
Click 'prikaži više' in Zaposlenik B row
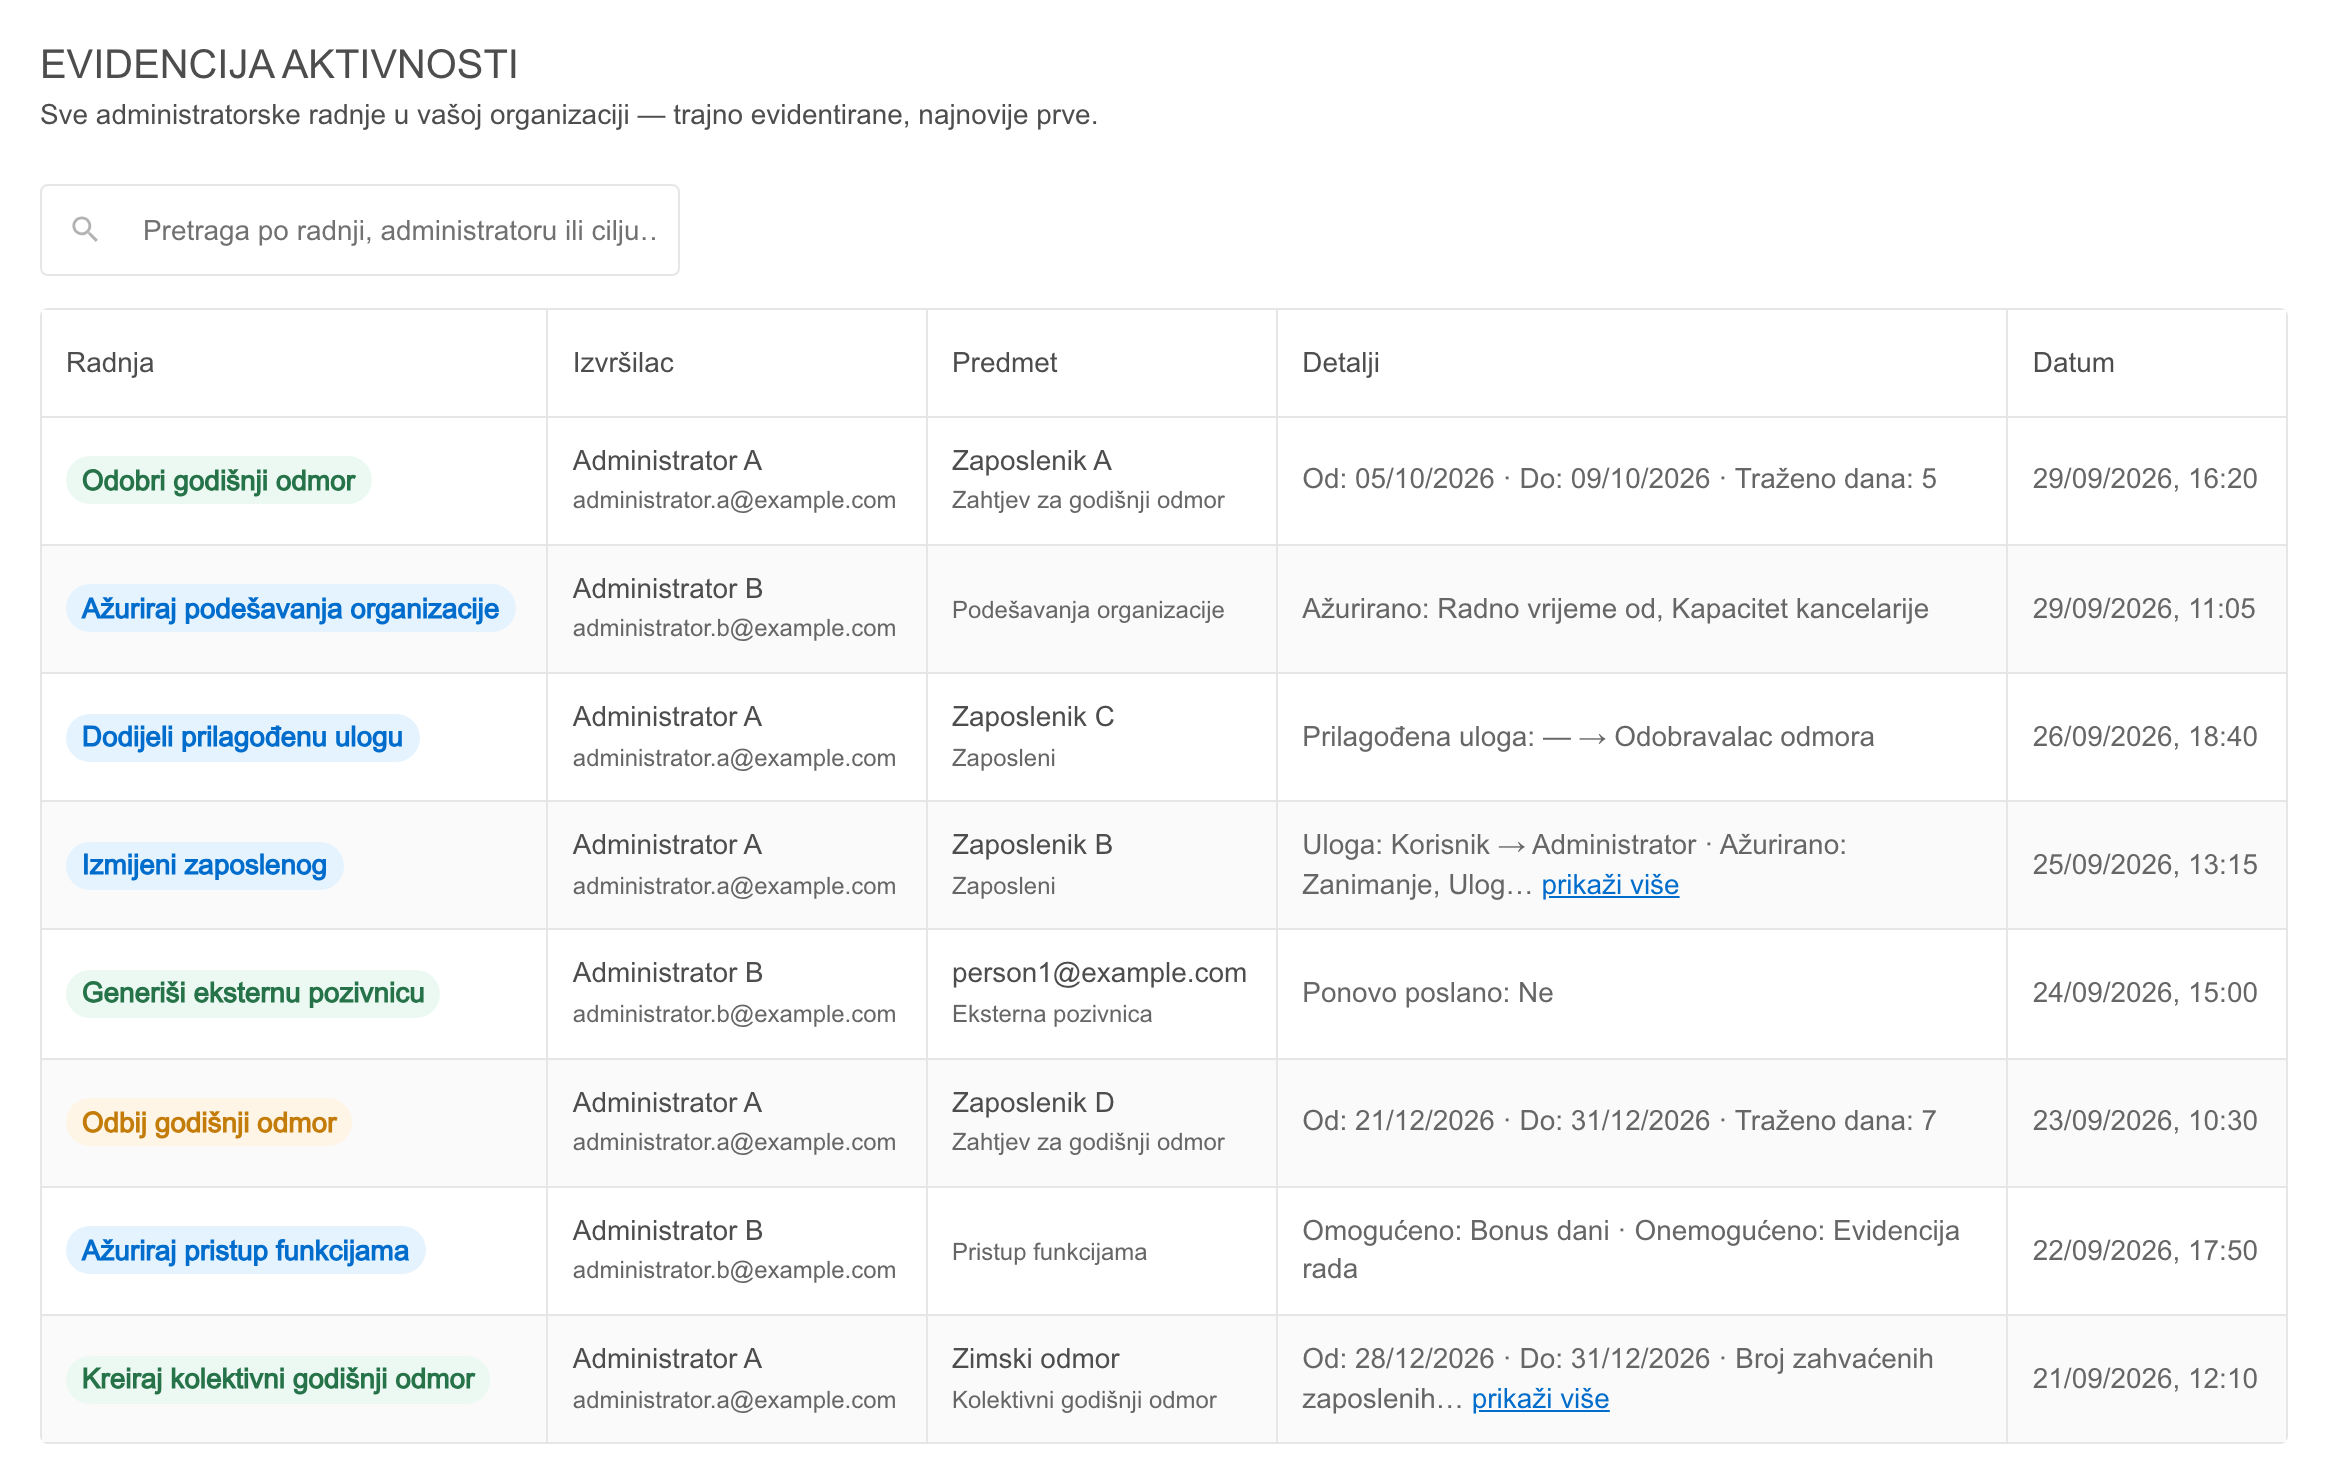(1610, 885)
